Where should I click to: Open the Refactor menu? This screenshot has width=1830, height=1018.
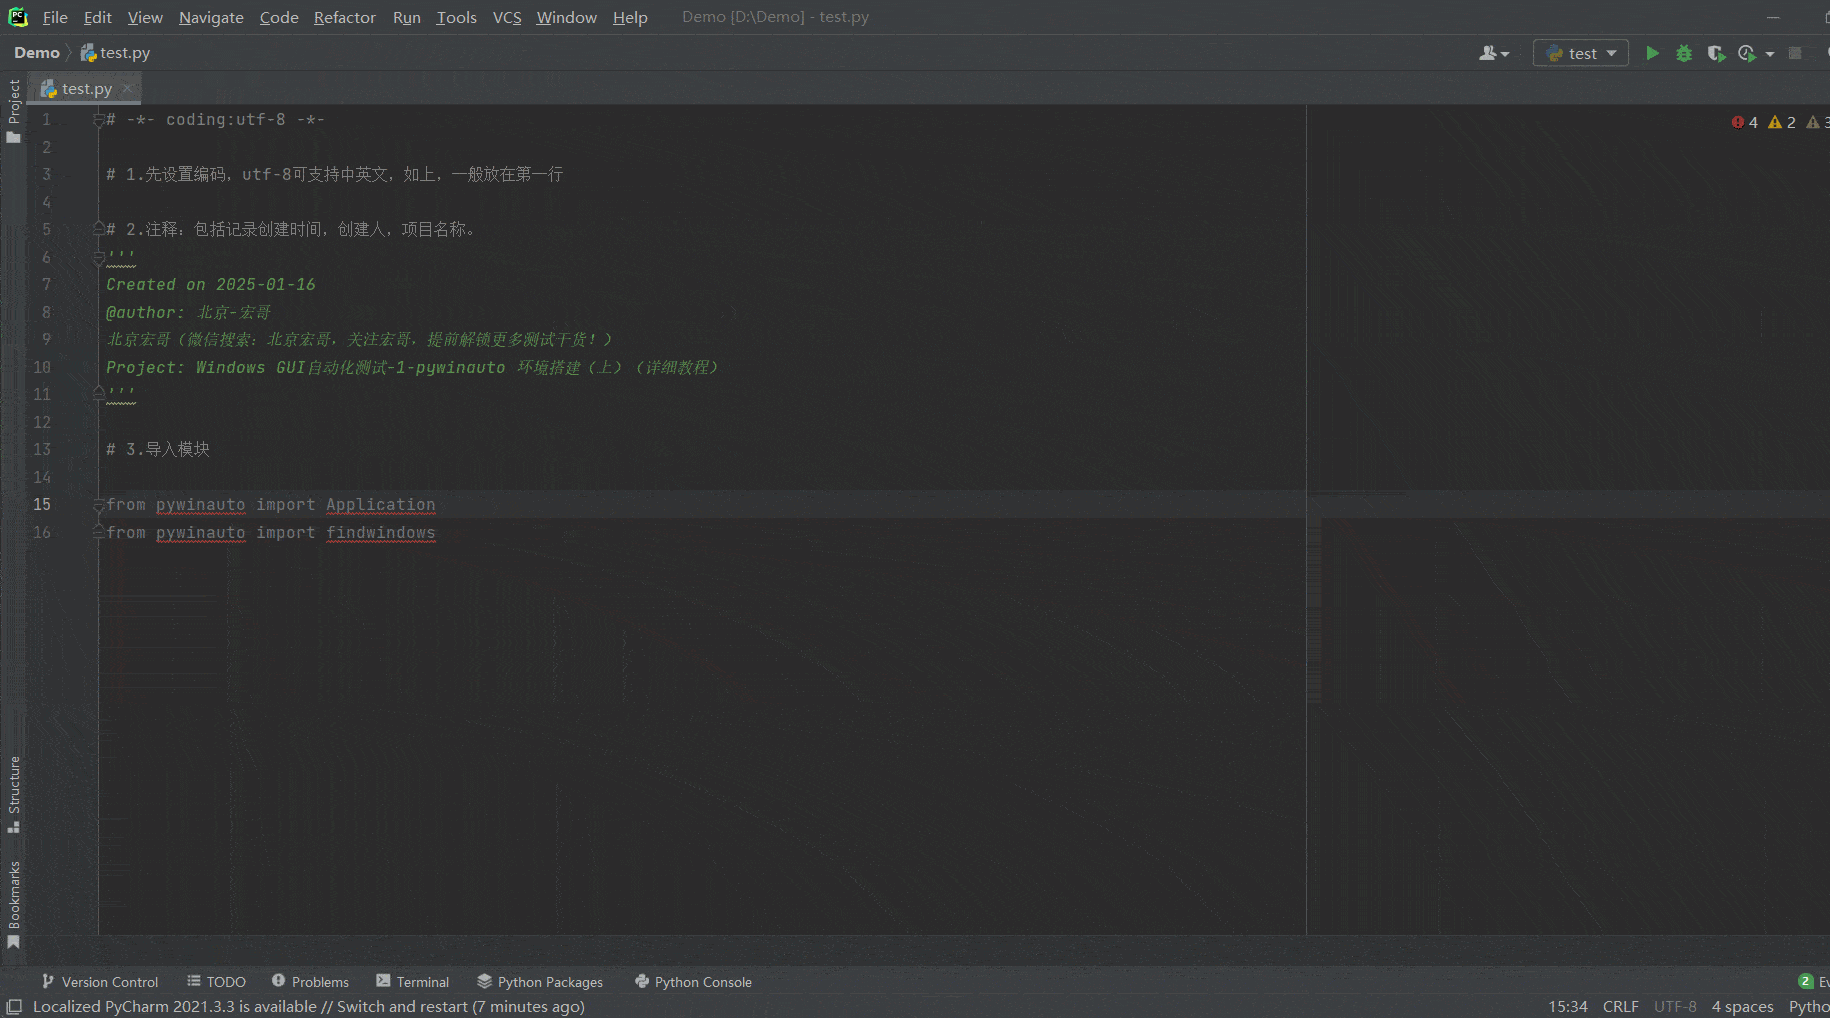coord(345,17)
